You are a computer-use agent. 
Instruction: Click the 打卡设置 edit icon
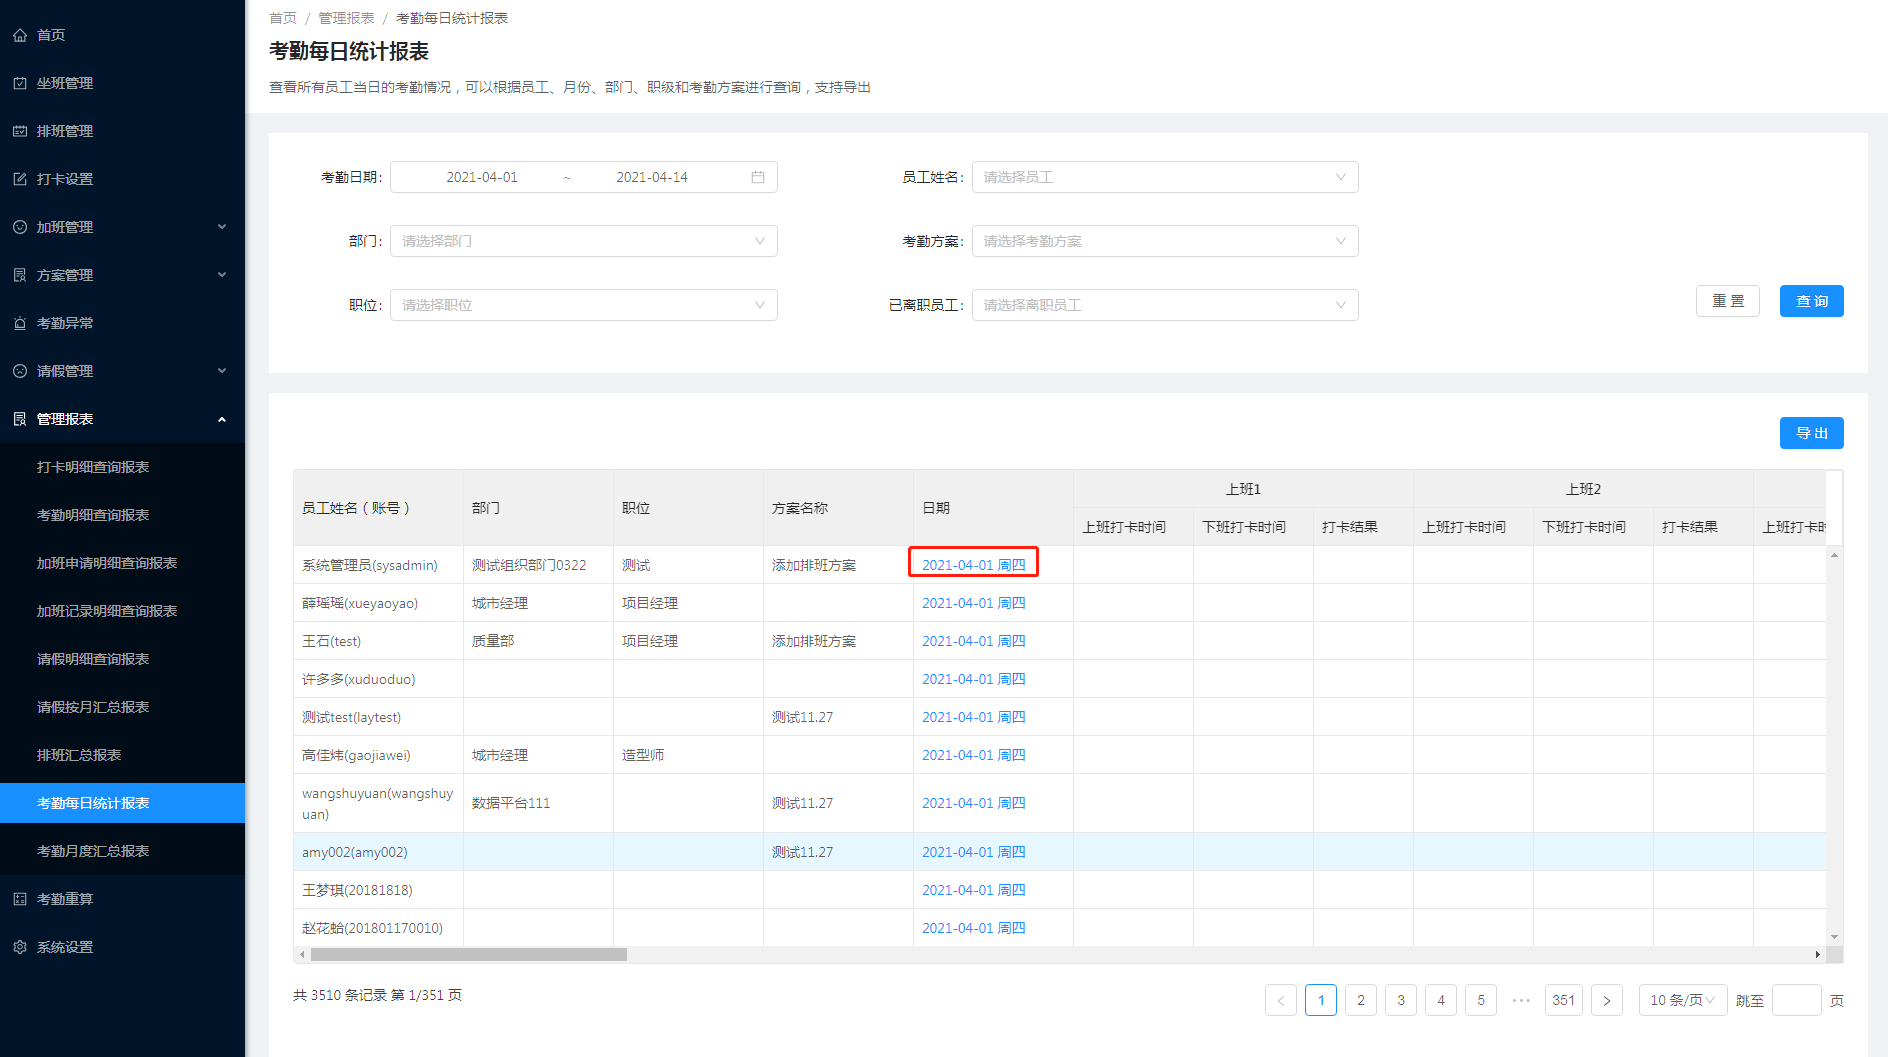20,179
